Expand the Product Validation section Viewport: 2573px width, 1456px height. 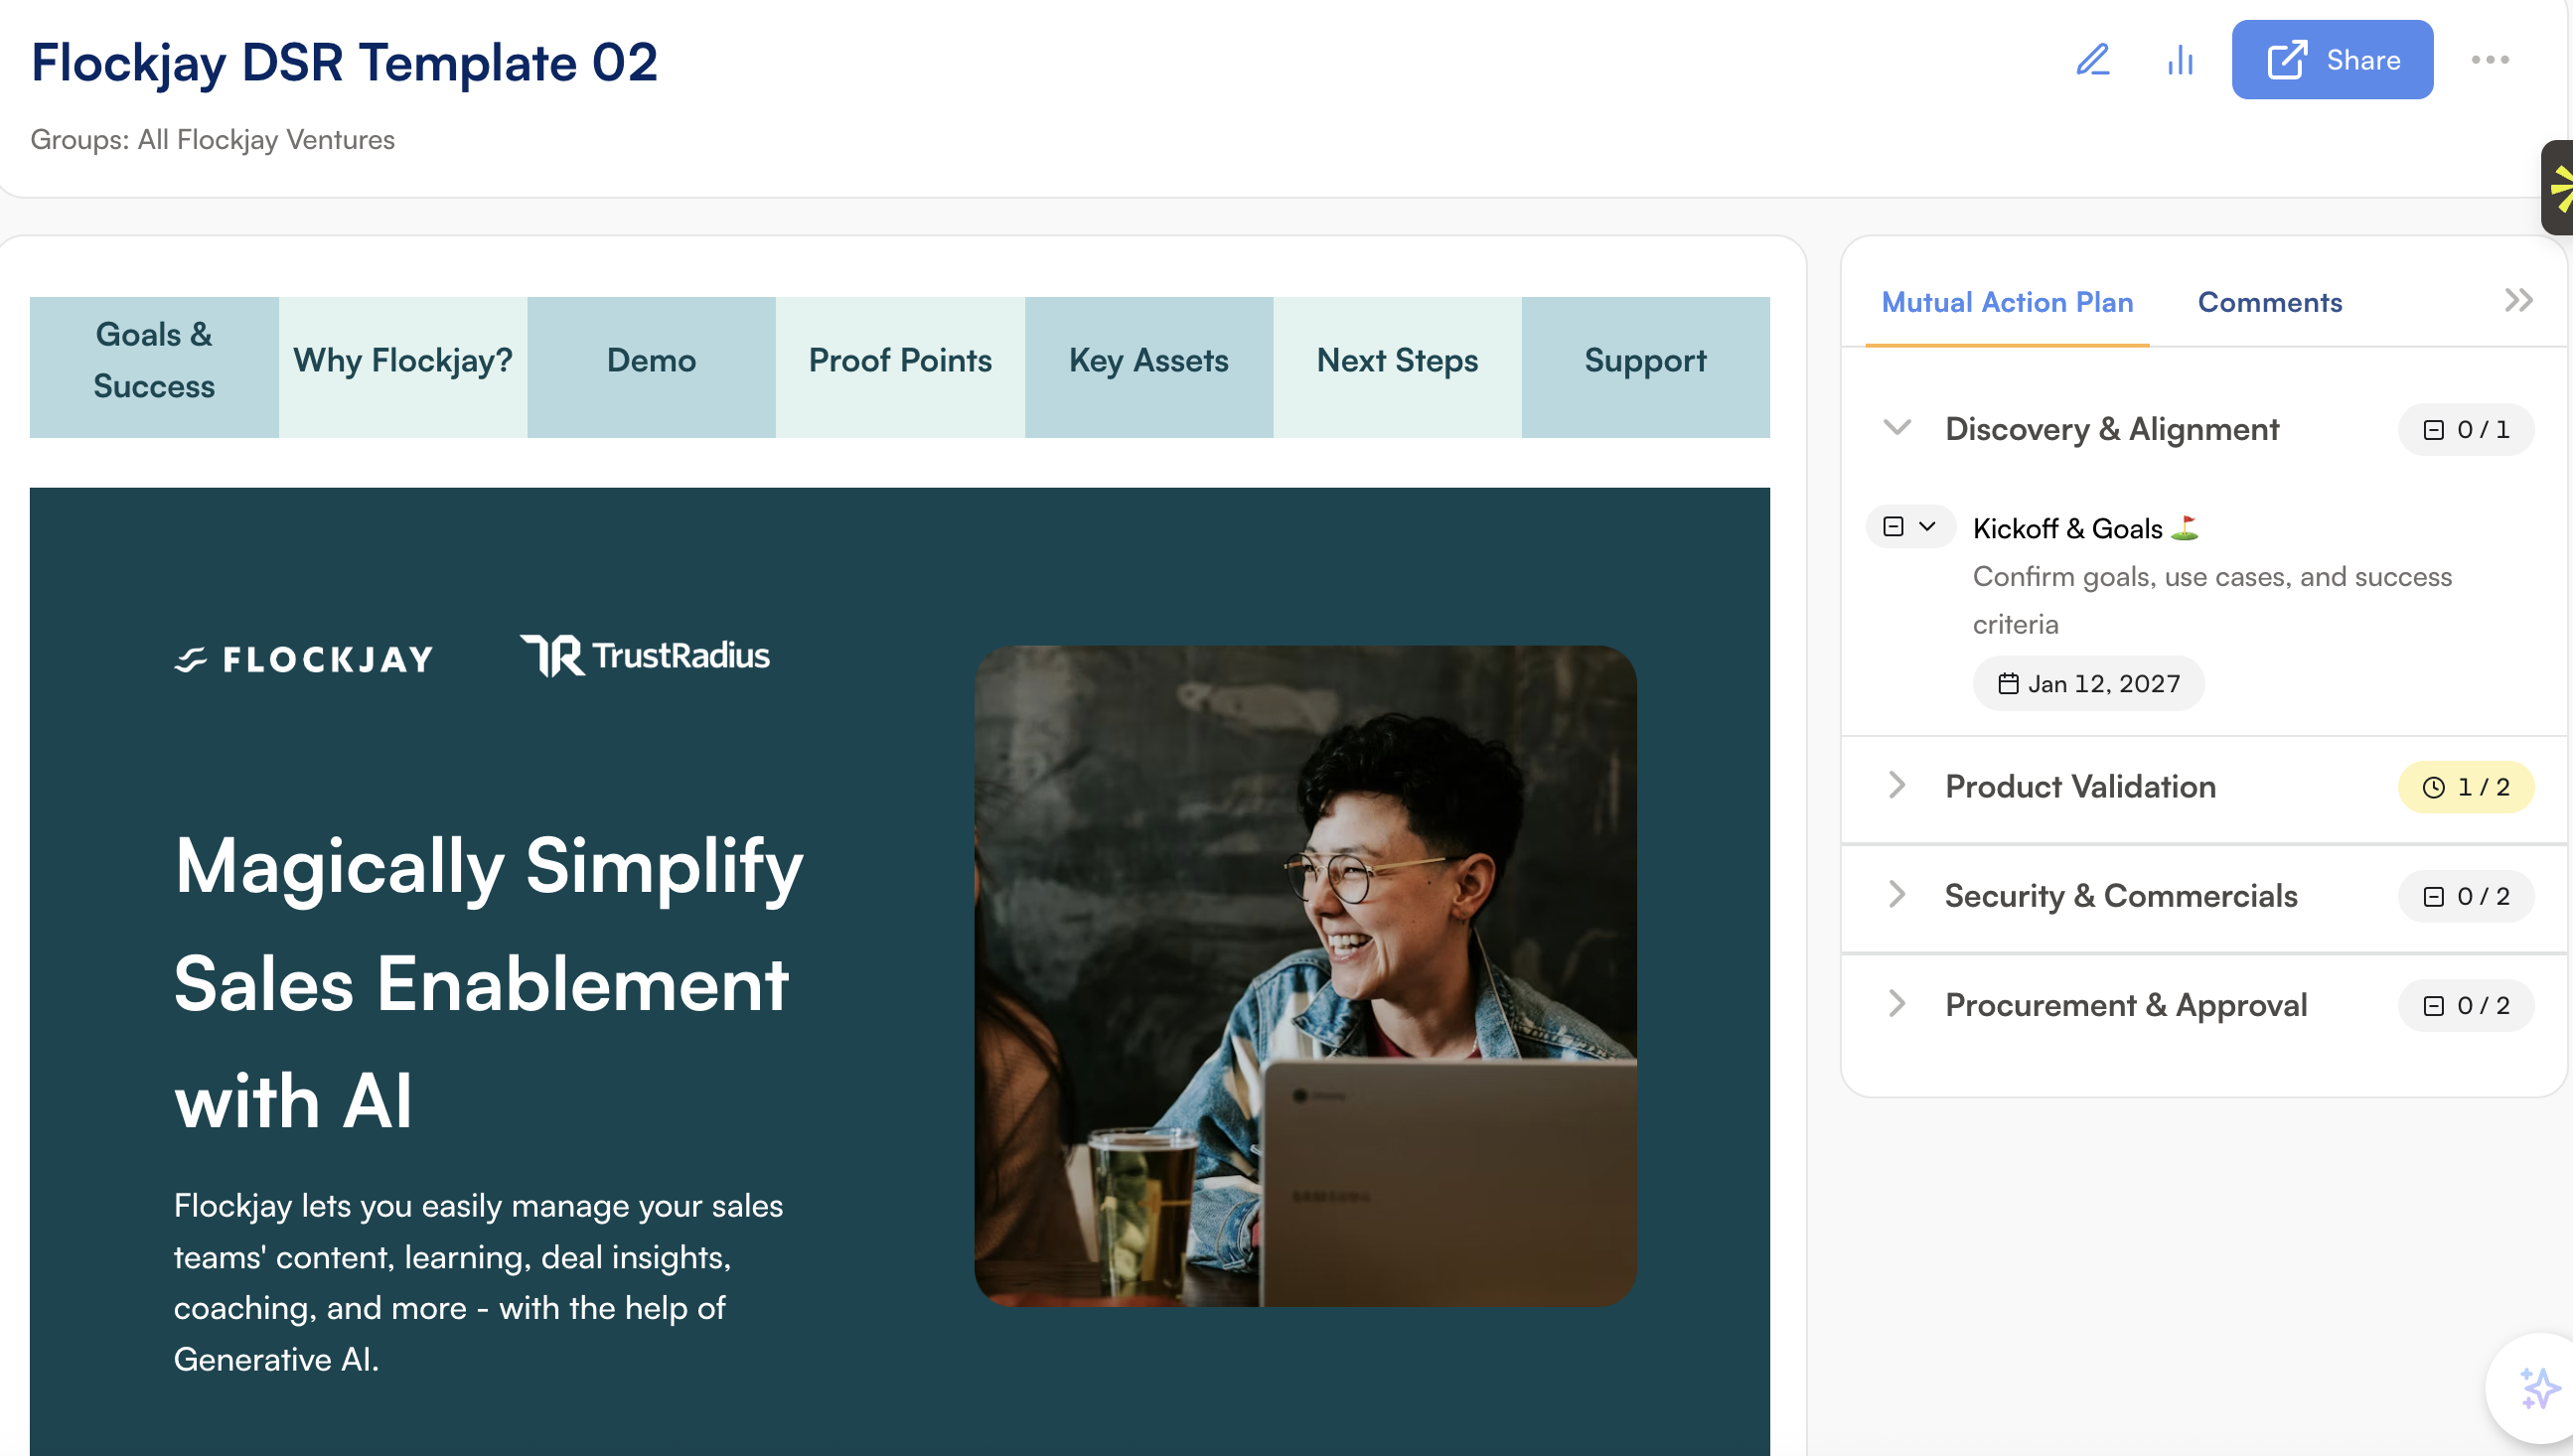(1897, 786)
